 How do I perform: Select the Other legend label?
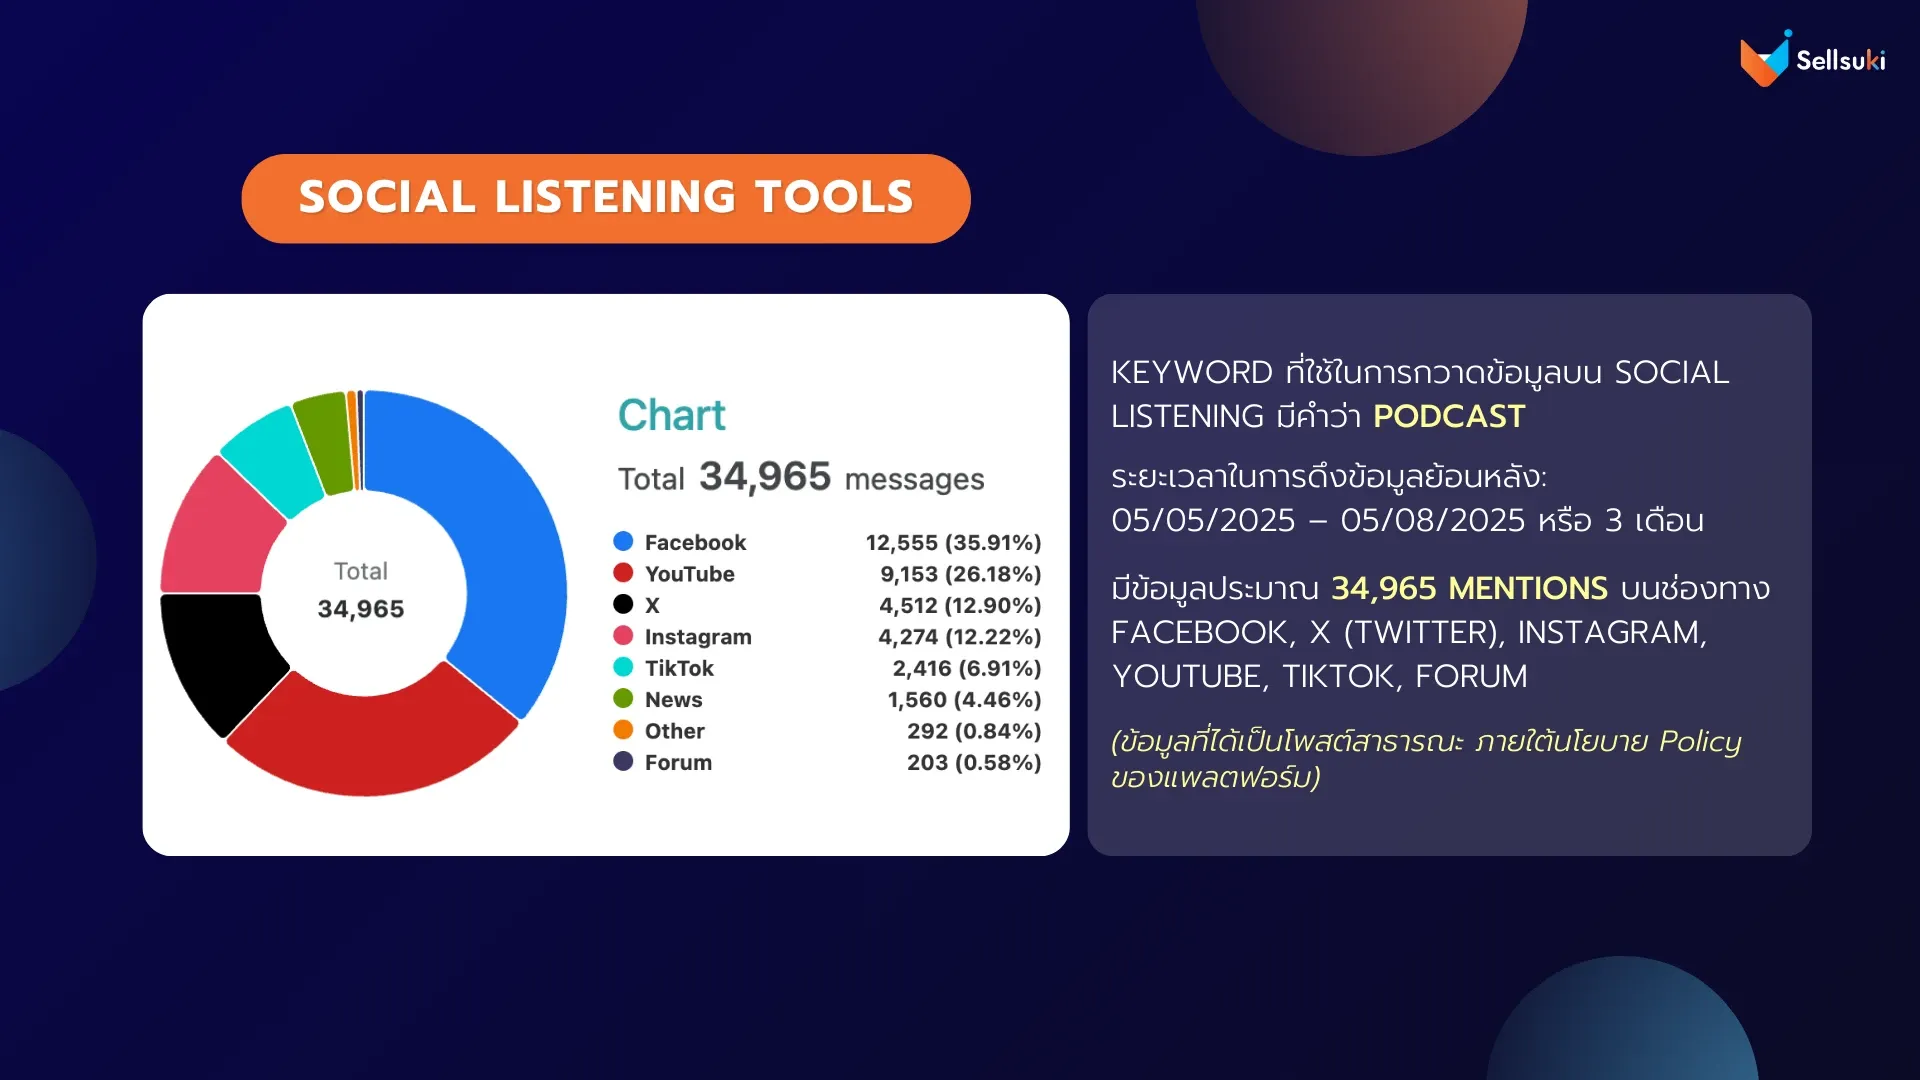pyautogui.click(x=674, y=731)
